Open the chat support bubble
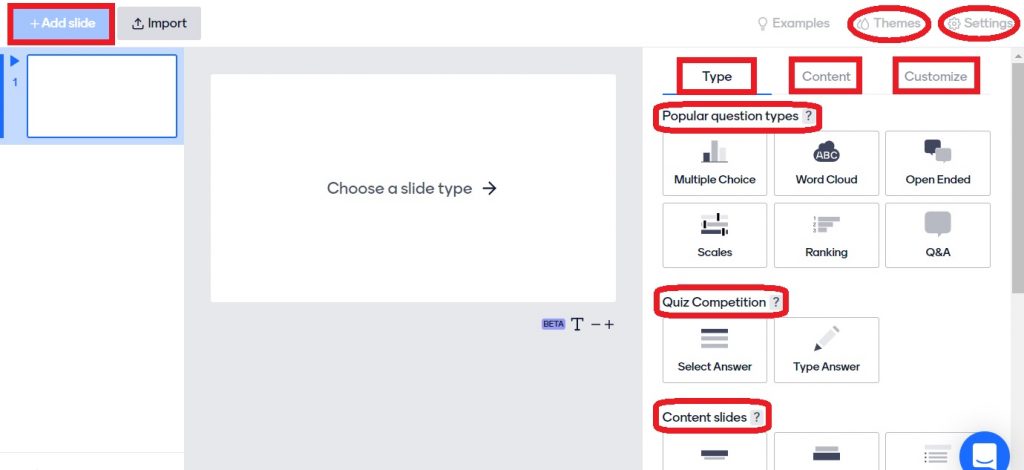The width and height of the screenshot is (1024, 470). click(x=984, y=452)
